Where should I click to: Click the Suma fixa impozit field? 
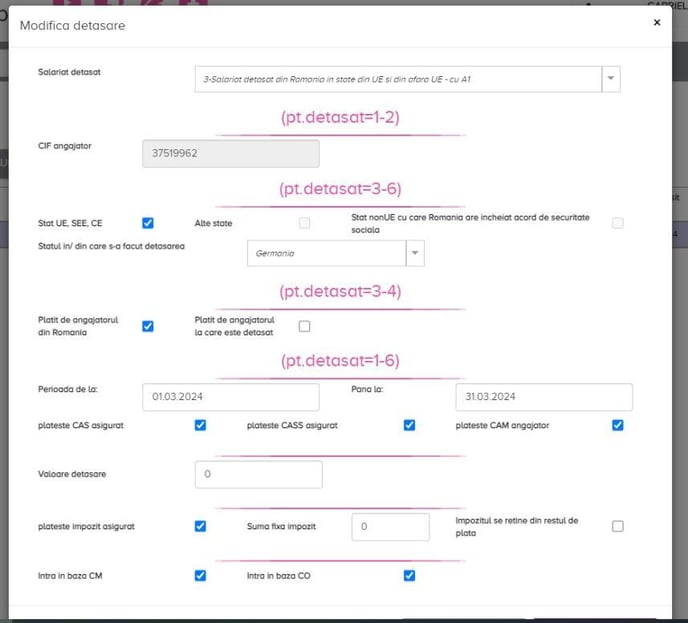coord(390,526)
